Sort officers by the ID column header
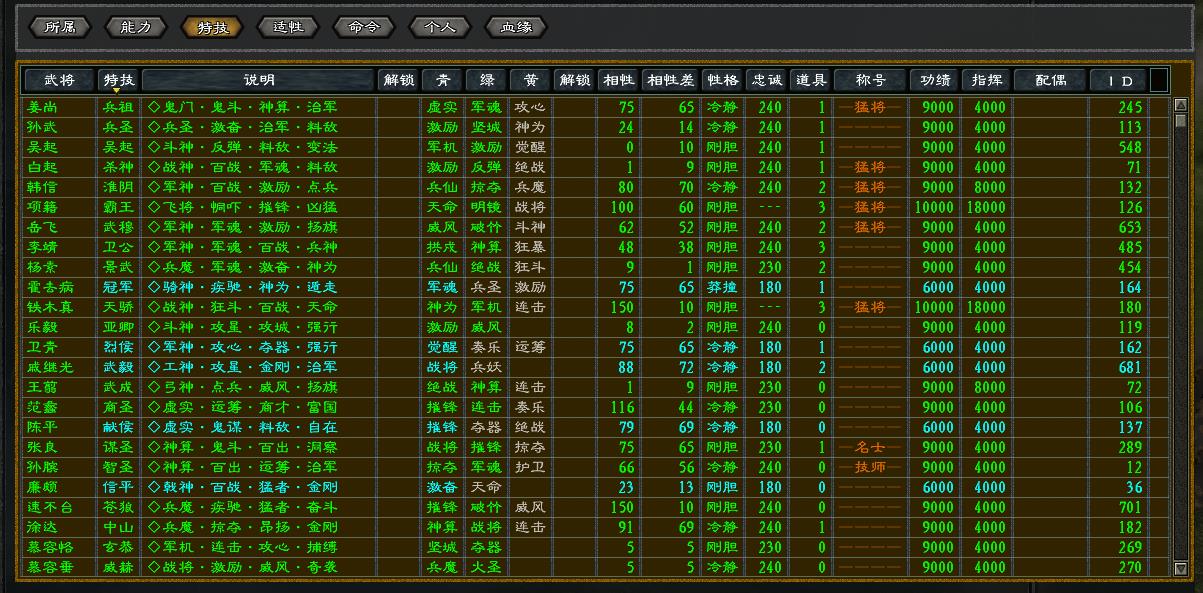This screenshot has width=1203, height=593. 1125,80
